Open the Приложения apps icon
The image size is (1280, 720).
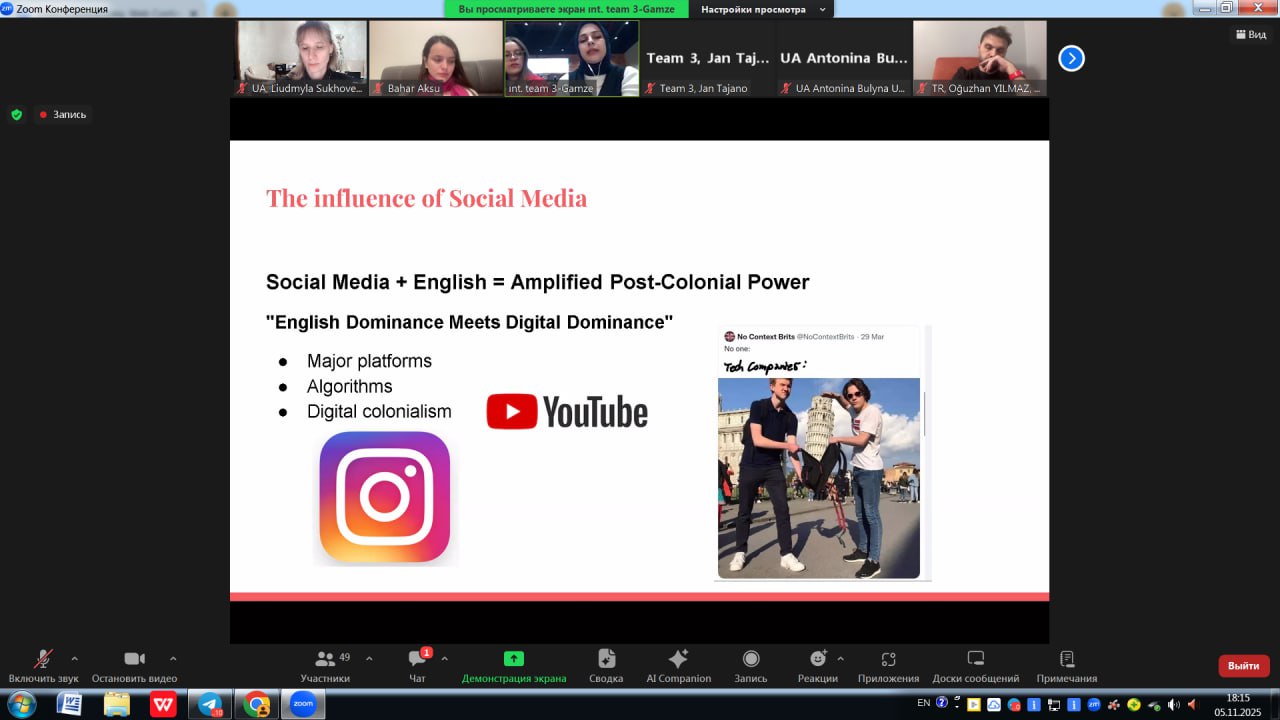(x=888, y=659)
